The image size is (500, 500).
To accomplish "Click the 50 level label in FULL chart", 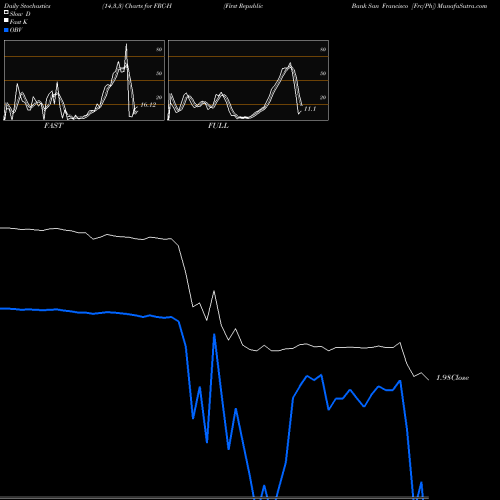I will (323, 73).
